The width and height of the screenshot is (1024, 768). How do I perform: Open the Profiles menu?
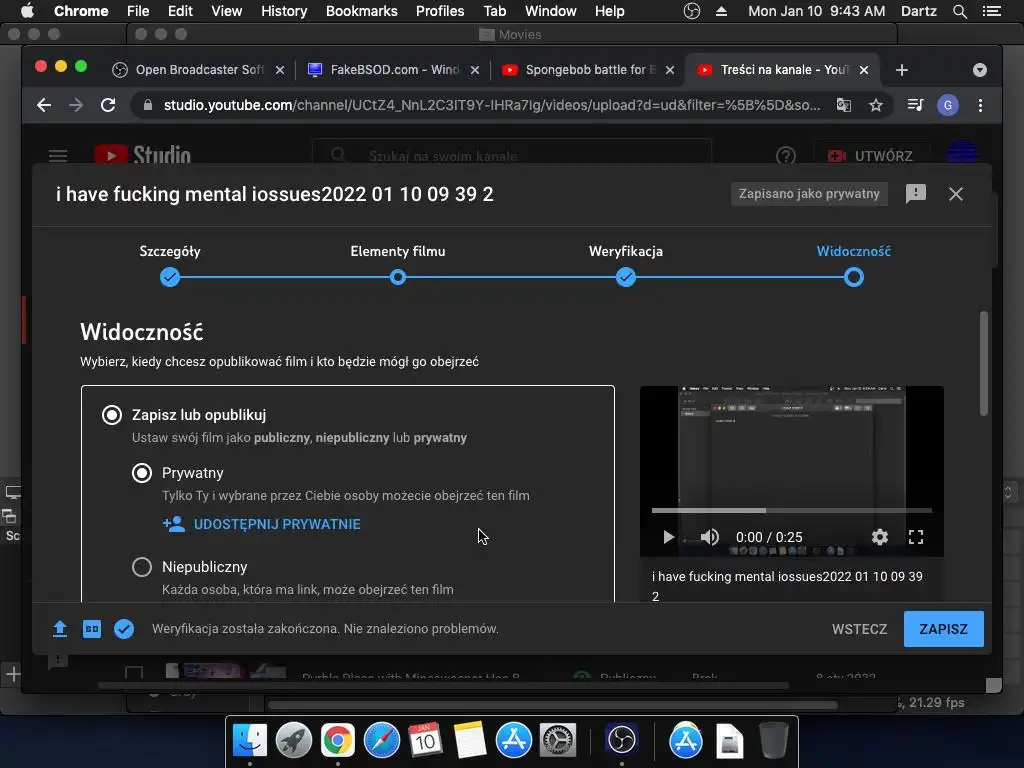pyautogui.click(x=440, y=11)
